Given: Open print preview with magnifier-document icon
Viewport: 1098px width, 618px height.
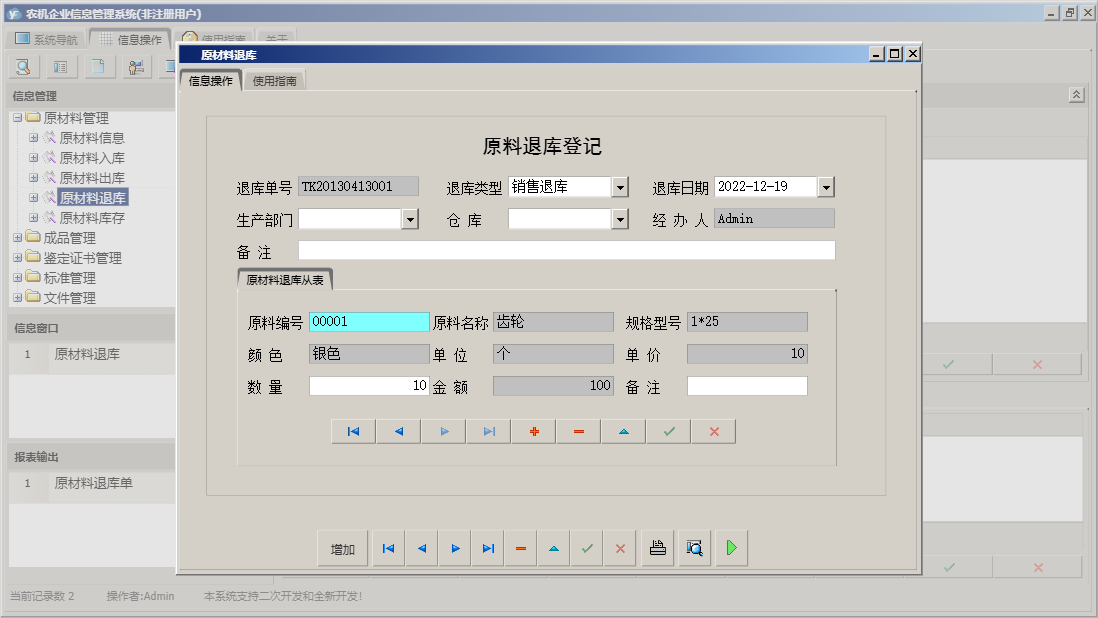Looking at the screenshot, I should [694, 548].
